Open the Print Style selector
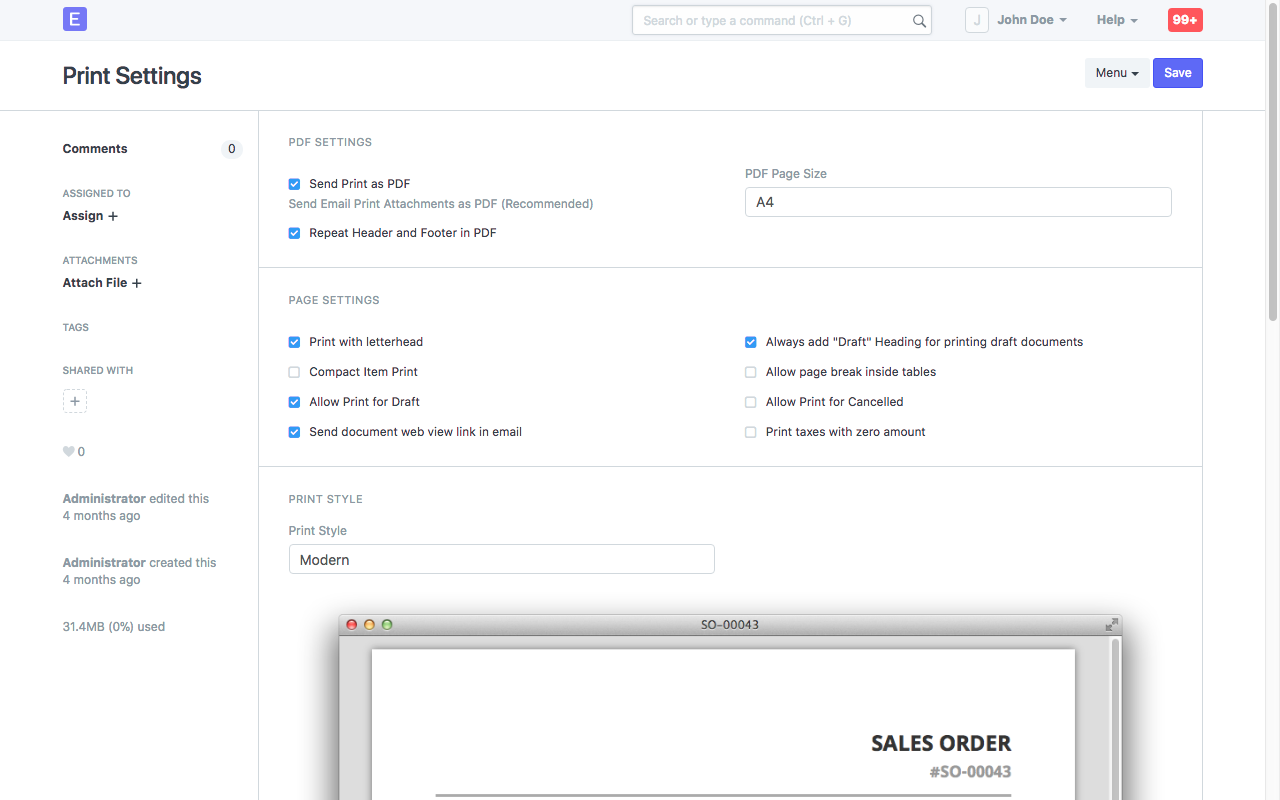The width and height of the screenshot is (1280, 800). [501, 560]
